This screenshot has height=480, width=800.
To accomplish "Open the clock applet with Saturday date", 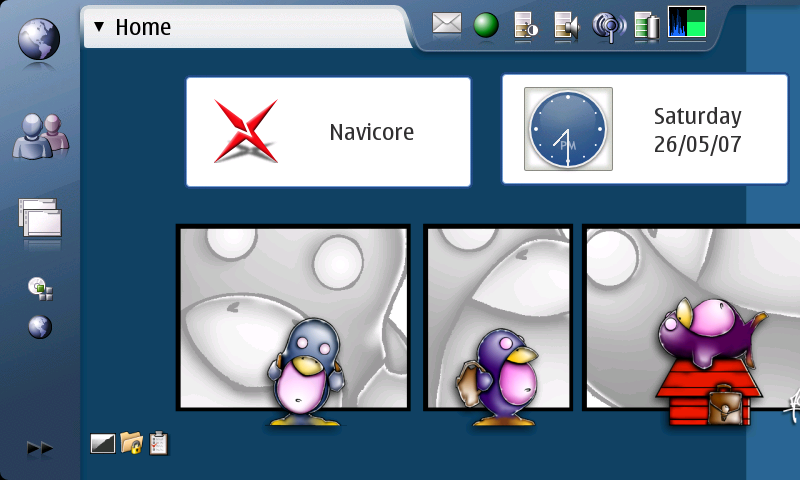I will [645, 129].
